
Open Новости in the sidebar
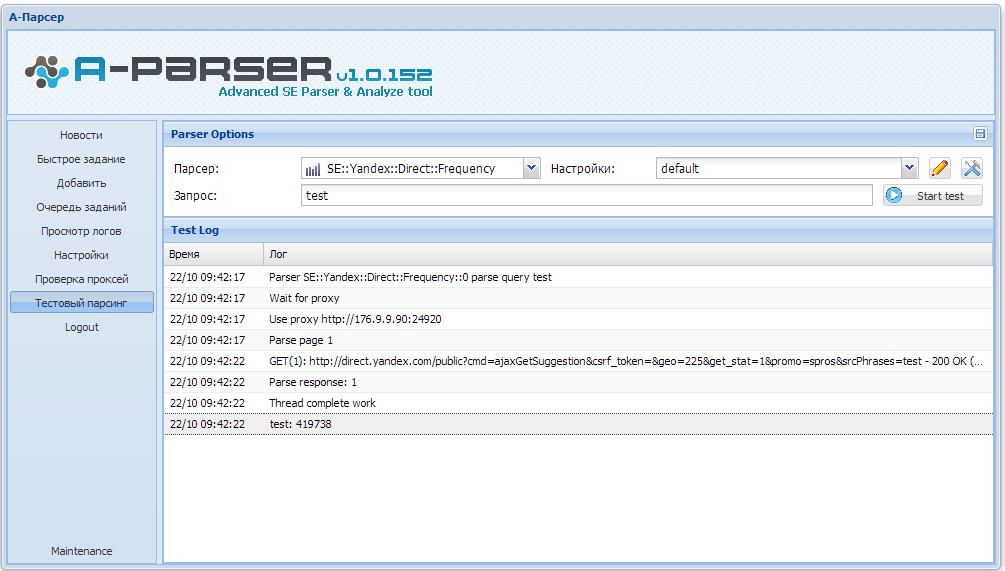click(x=81, y=135)
